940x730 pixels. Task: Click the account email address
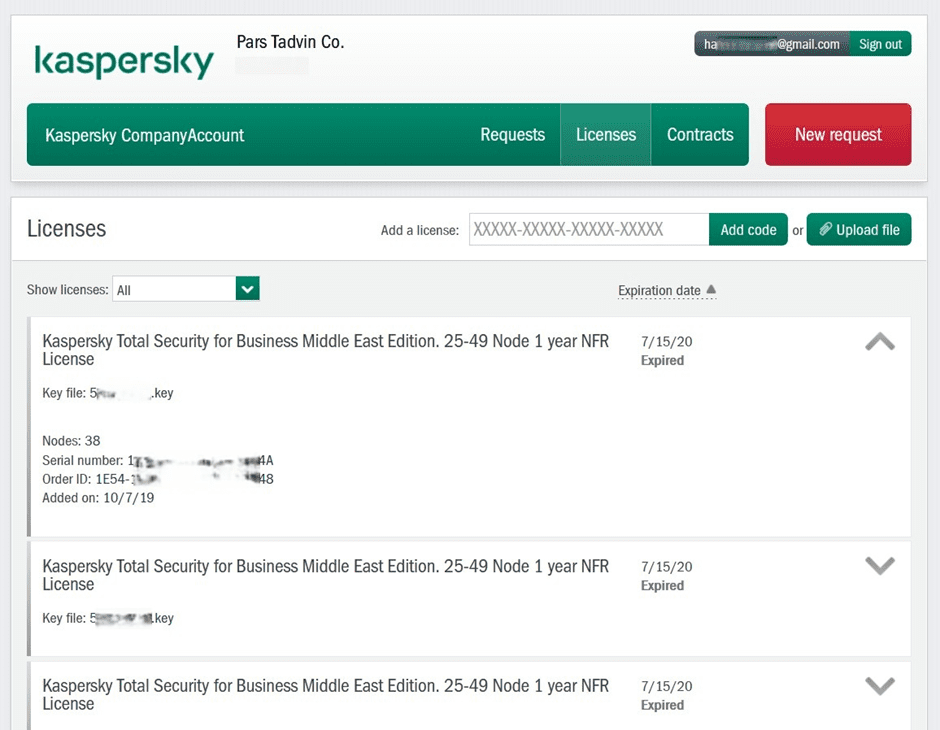771,44
